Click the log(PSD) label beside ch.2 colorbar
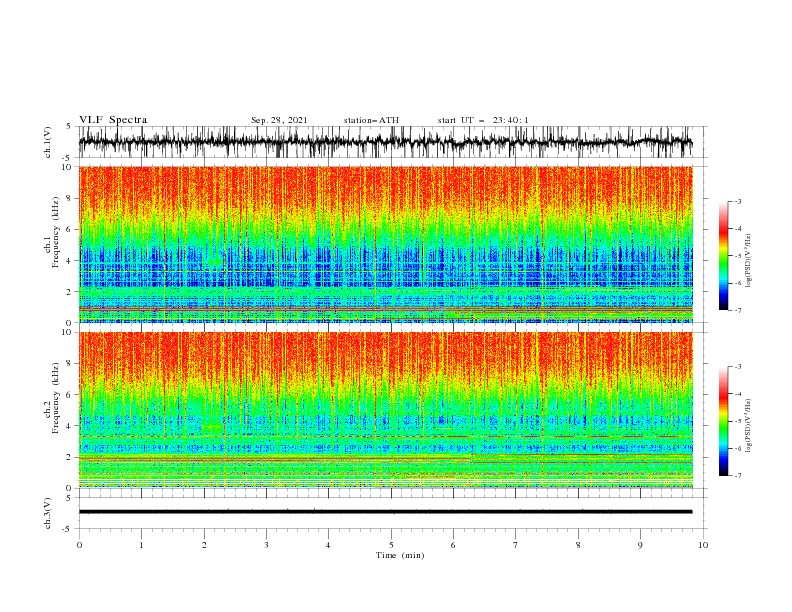This screenshot has width=792, height=612. pyautogui.click(x=749, y=425)
